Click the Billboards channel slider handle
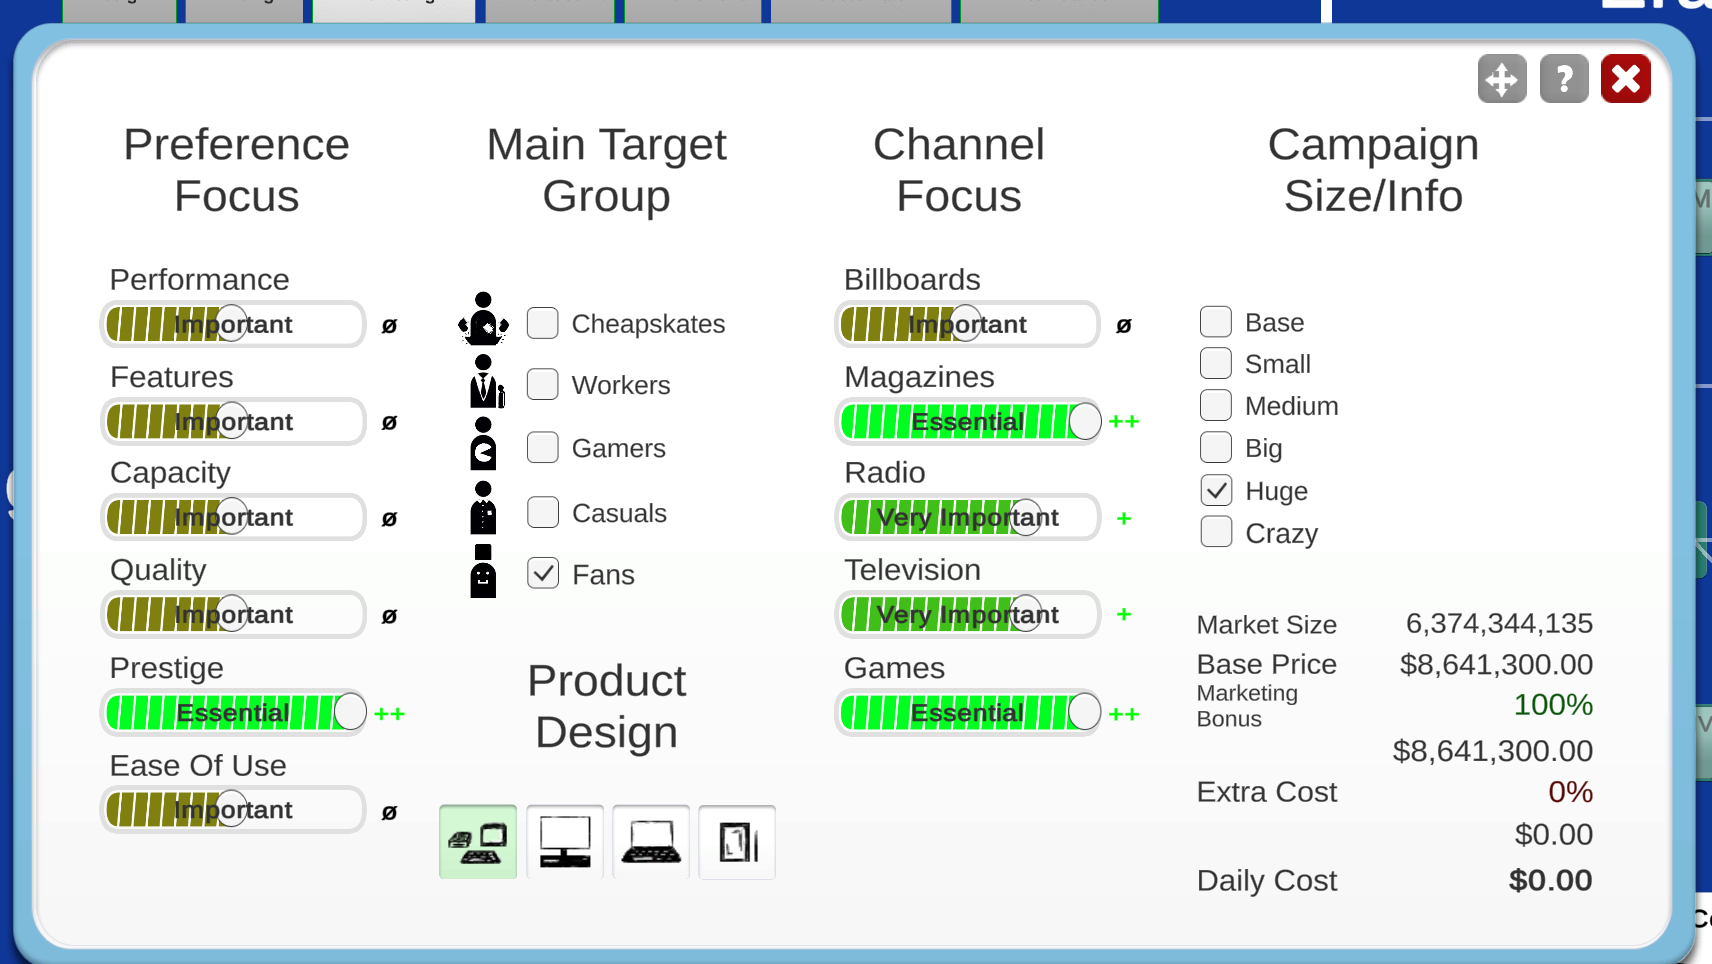1712x964 pixels. [x=966, y=324]
